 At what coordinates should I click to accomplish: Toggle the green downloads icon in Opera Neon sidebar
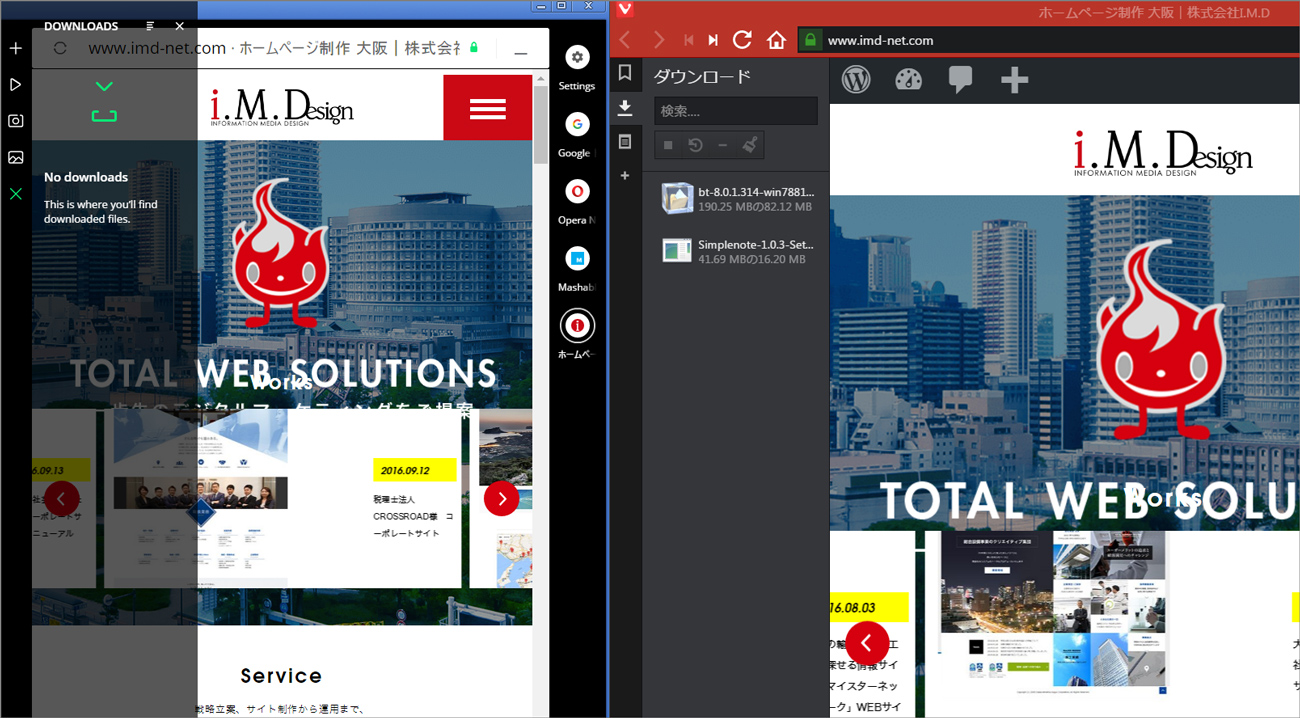click(16, 193)
